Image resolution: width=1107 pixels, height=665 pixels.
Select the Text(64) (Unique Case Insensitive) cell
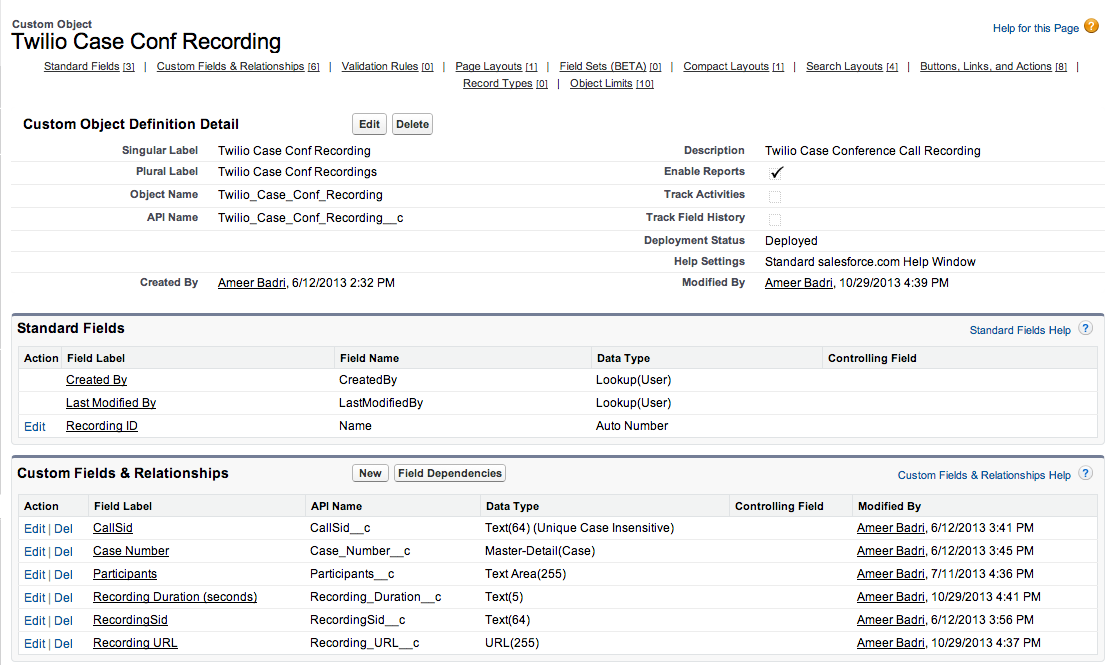click(580, 528)
